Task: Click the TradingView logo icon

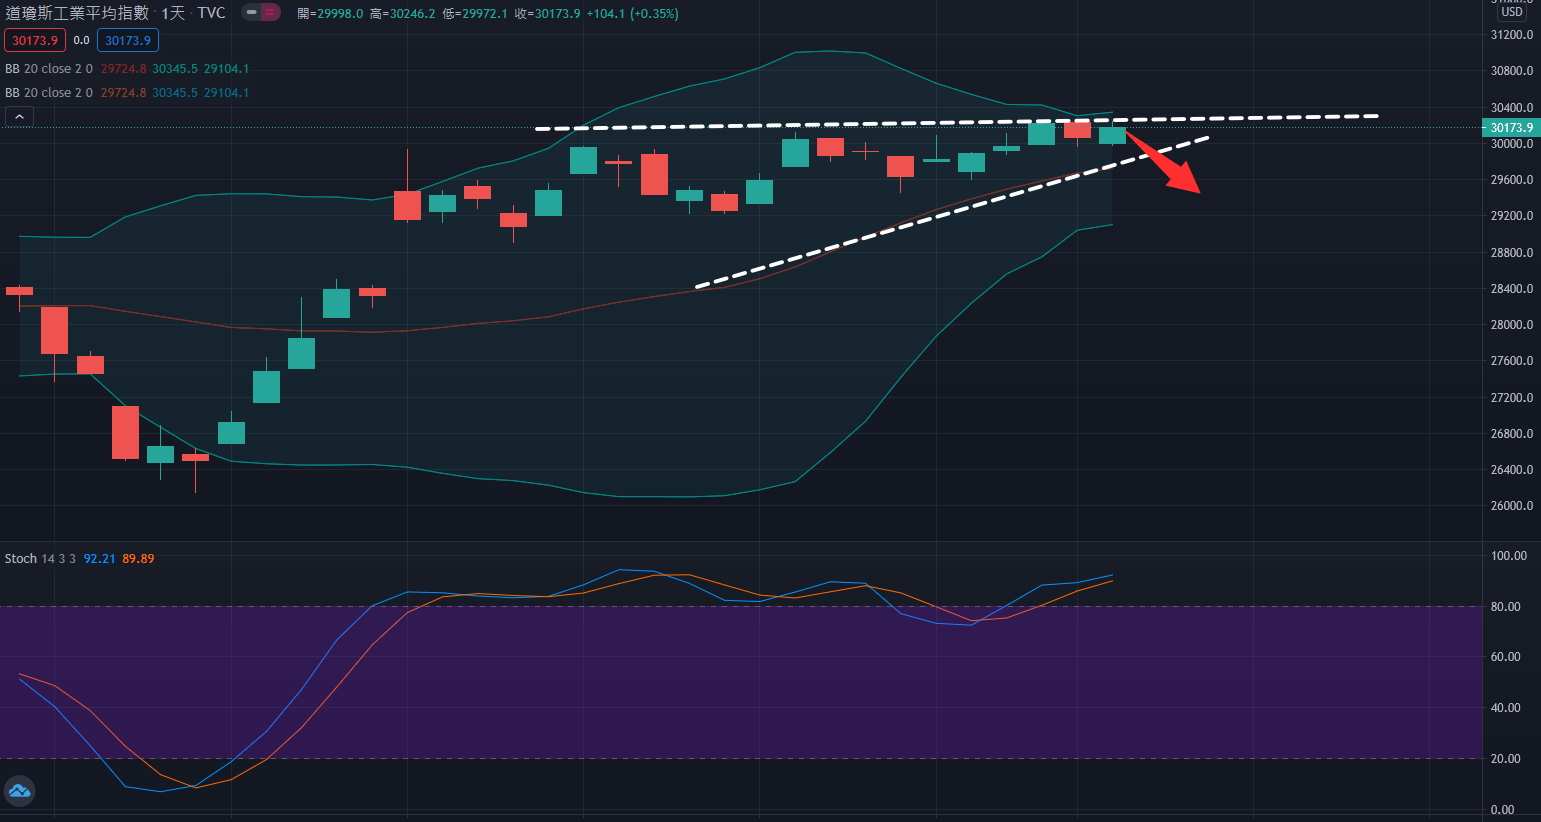Action: [x=19, y=791]
